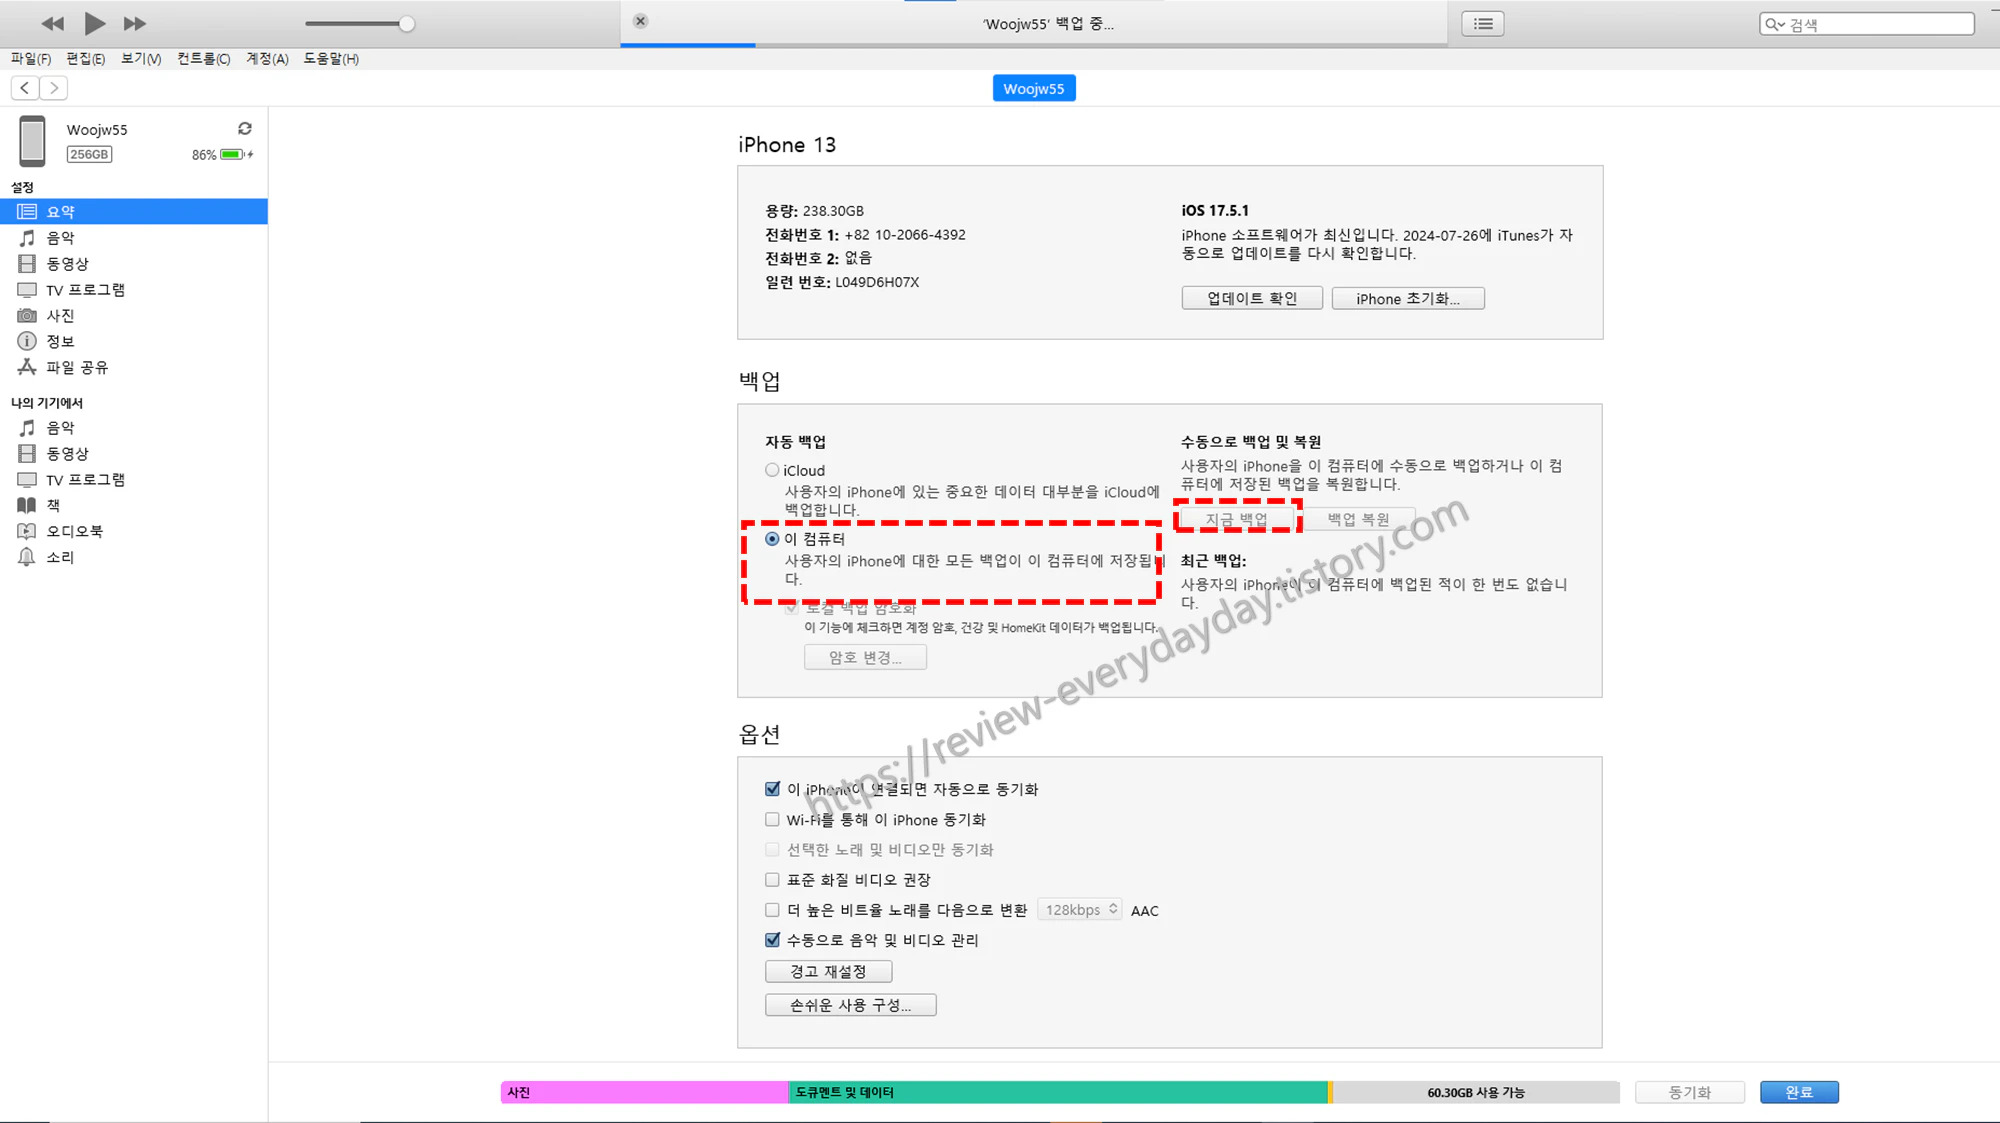
Task: Uncheck 수동으로 음악 및 비디오 관리
Action: 772,939
